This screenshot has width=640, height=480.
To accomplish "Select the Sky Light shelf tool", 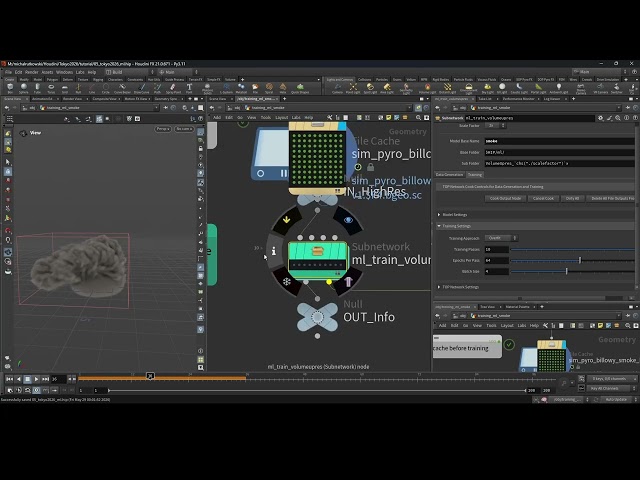I will [487, 88].
